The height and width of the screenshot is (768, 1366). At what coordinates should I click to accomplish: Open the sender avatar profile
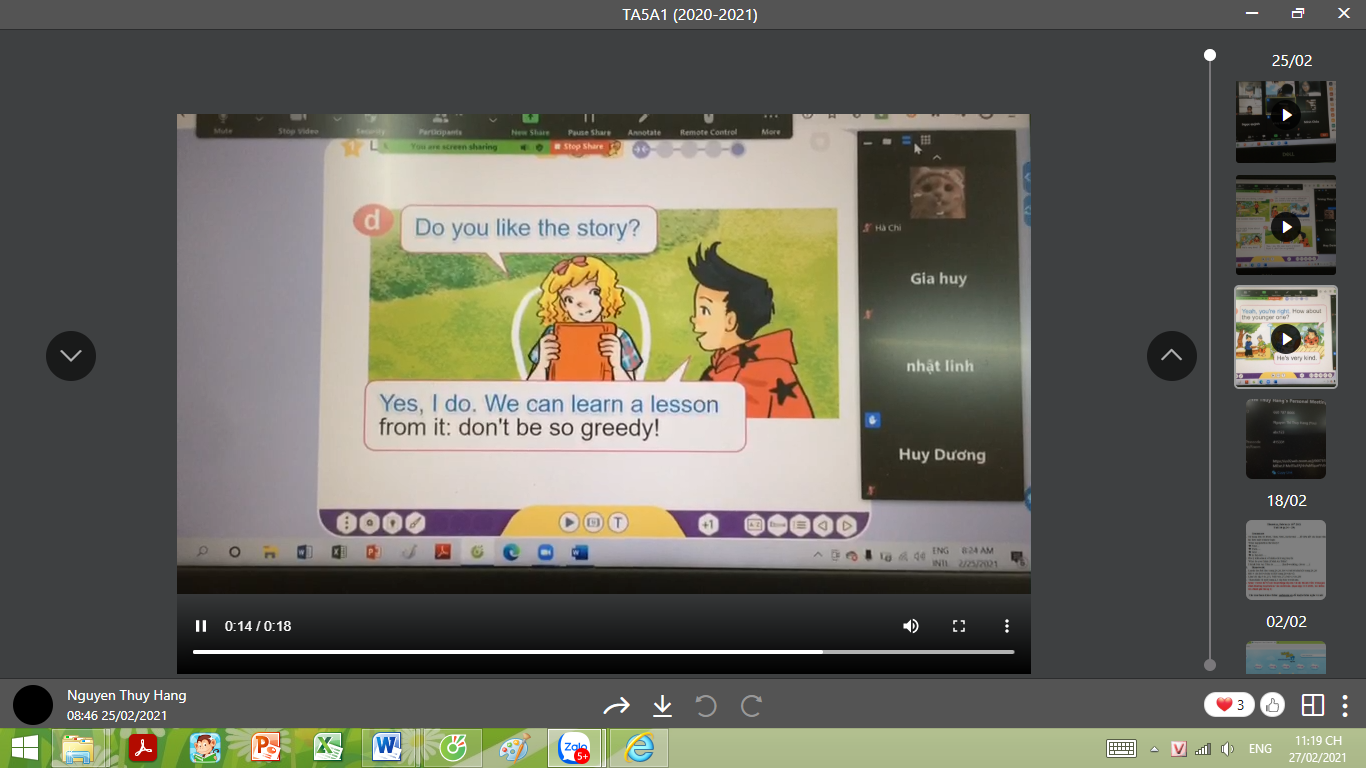click(33, 705)
